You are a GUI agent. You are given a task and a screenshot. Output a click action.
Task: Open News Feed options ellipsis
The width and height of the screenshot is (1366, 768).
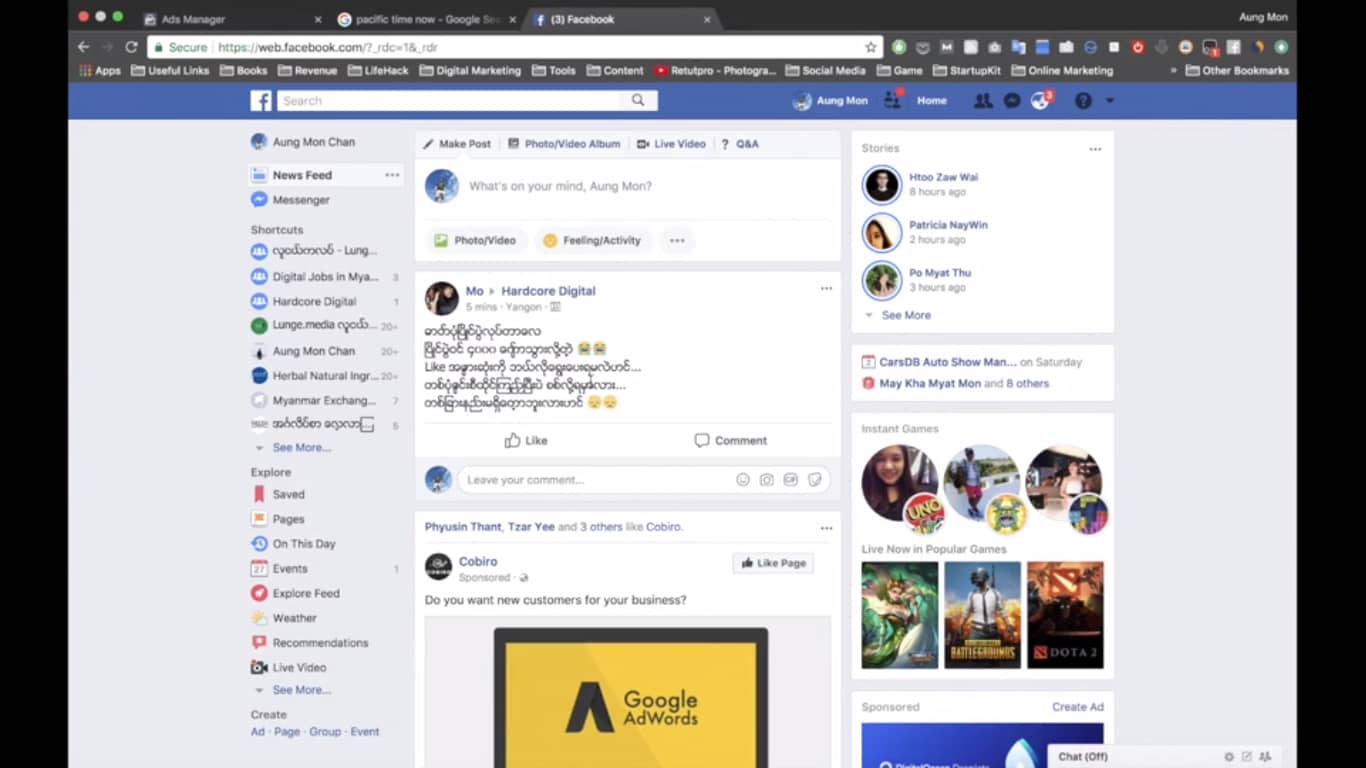(392, 175)
